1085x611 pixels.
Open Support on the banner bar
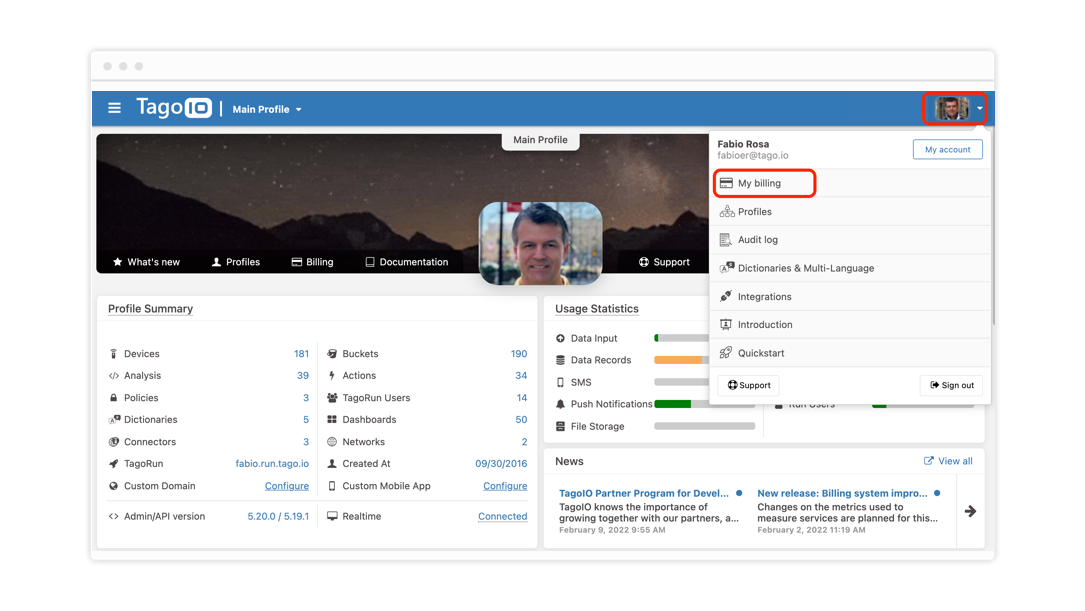tap(664, 262)
